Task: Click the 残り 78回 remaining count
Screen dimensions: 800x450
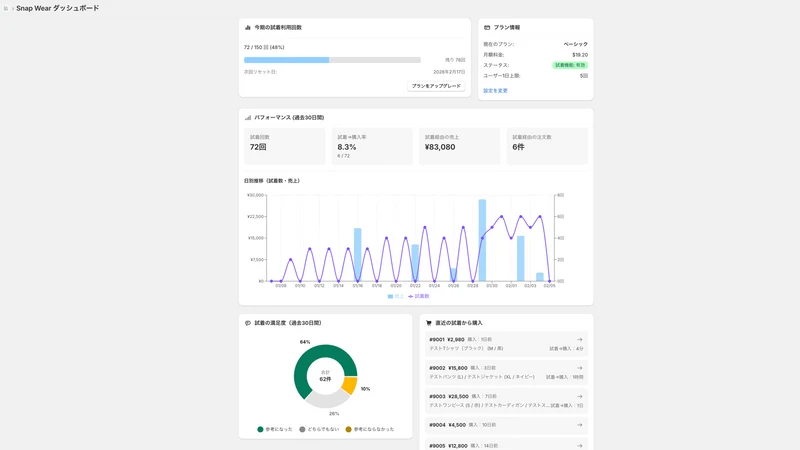Action: point(455,60)
